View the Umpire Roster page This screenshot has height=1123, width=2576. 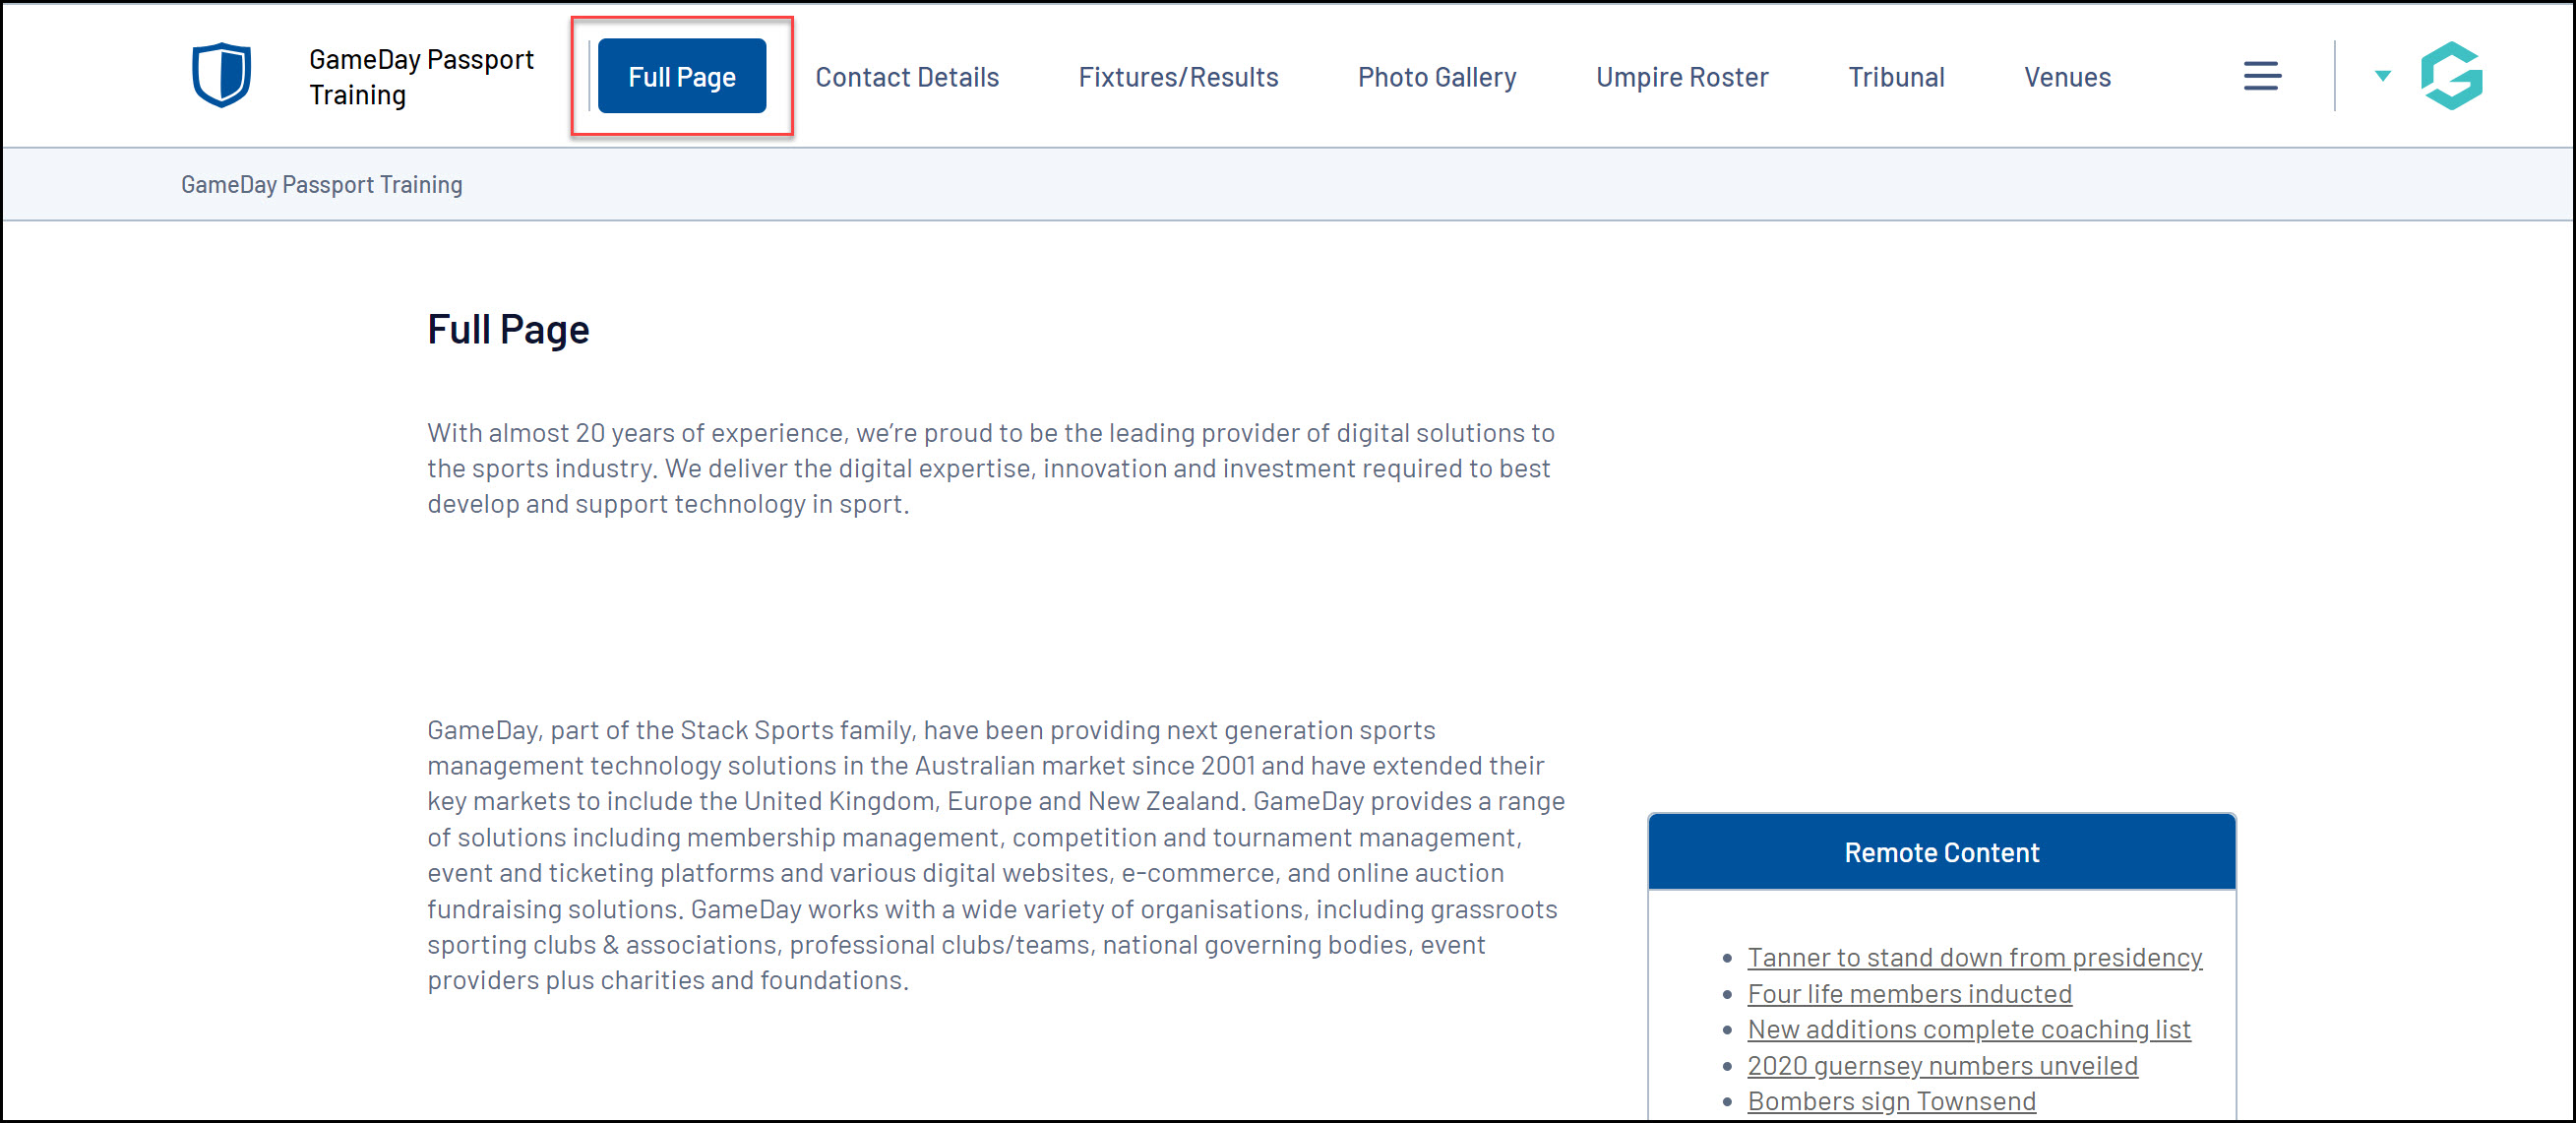click(1681, 77)
